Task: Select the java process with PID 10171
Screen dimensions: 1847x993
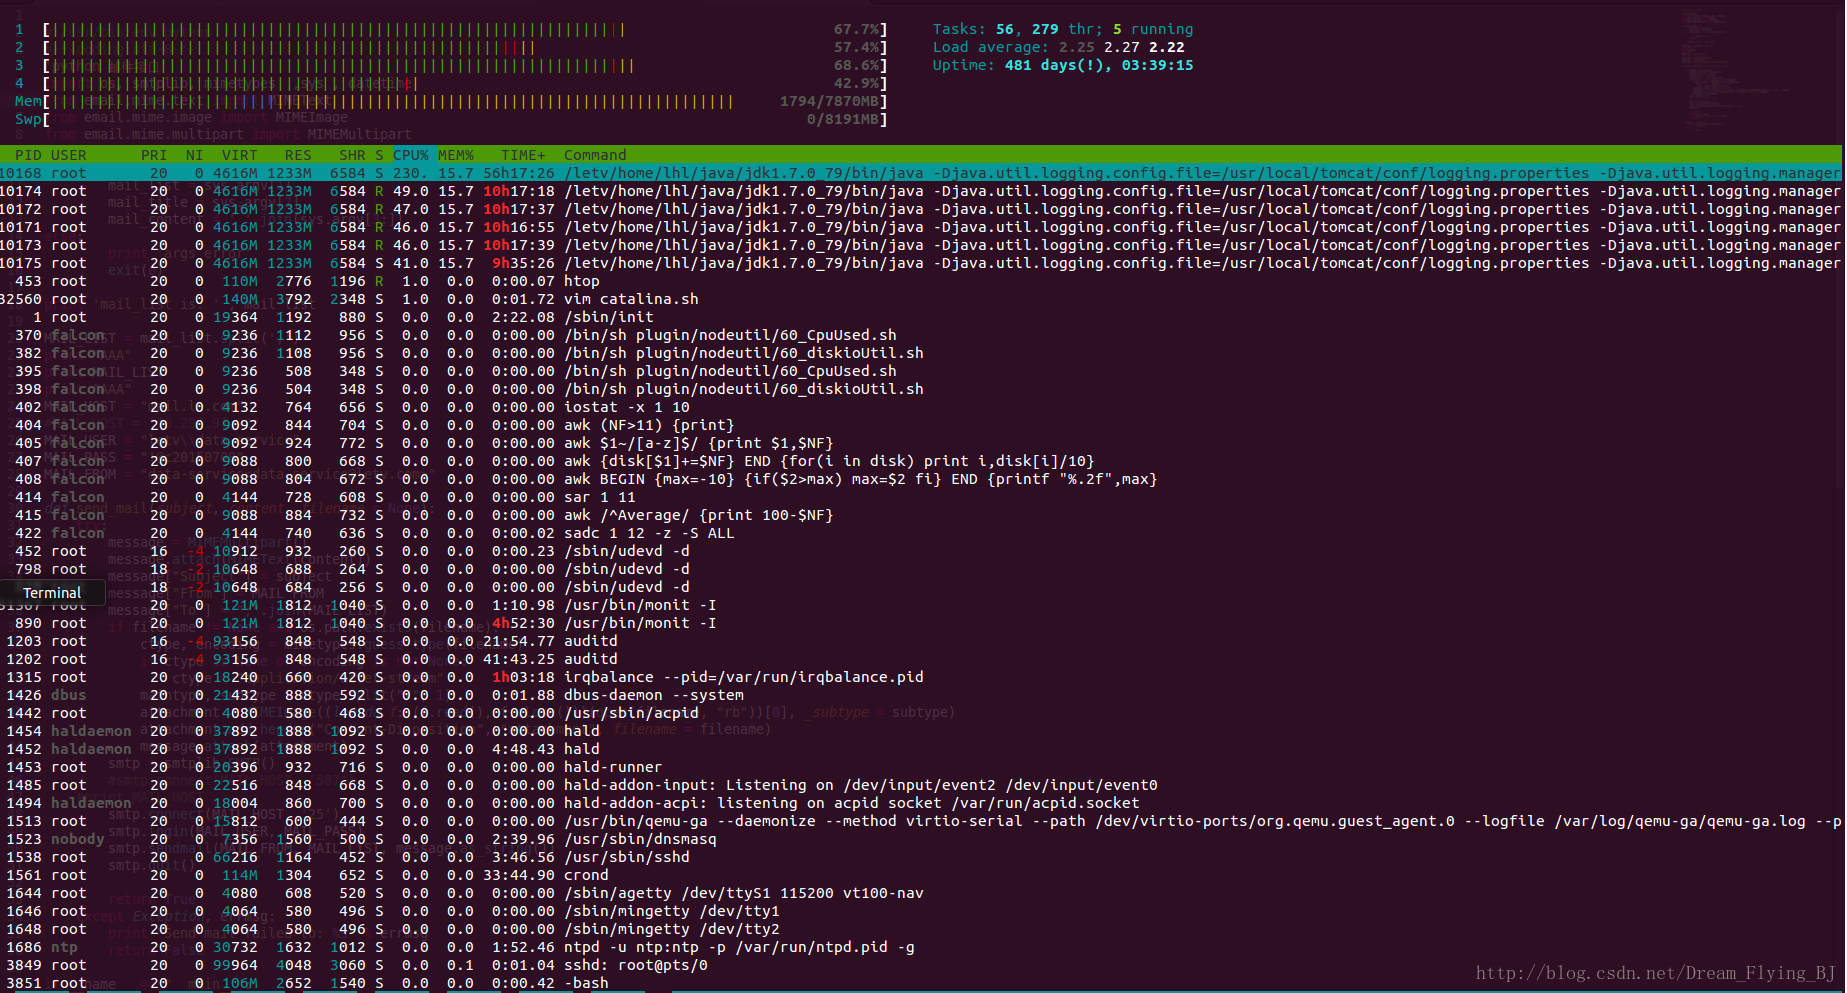Action: (921, 227)
